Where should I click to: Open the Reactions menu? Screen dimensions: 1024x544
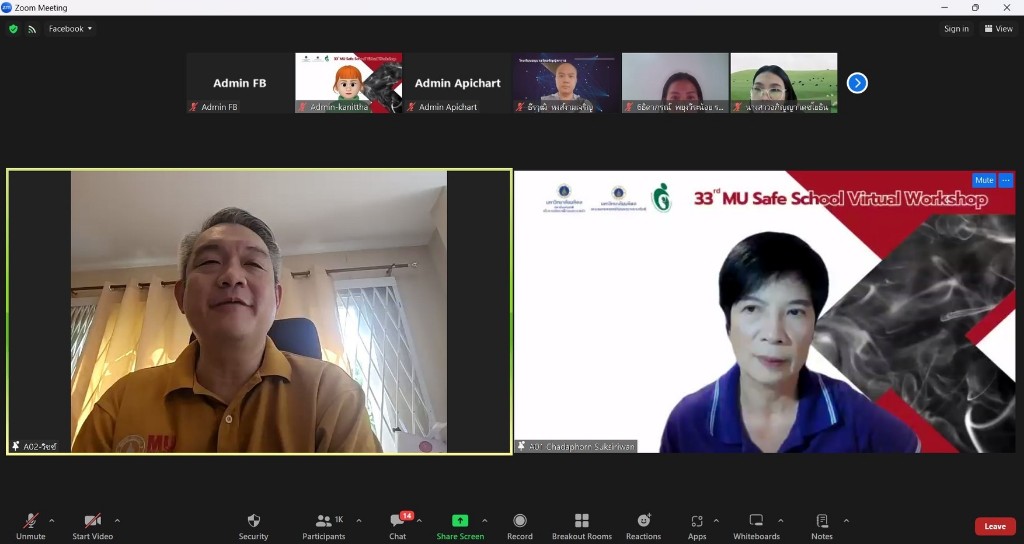[643, 526]
